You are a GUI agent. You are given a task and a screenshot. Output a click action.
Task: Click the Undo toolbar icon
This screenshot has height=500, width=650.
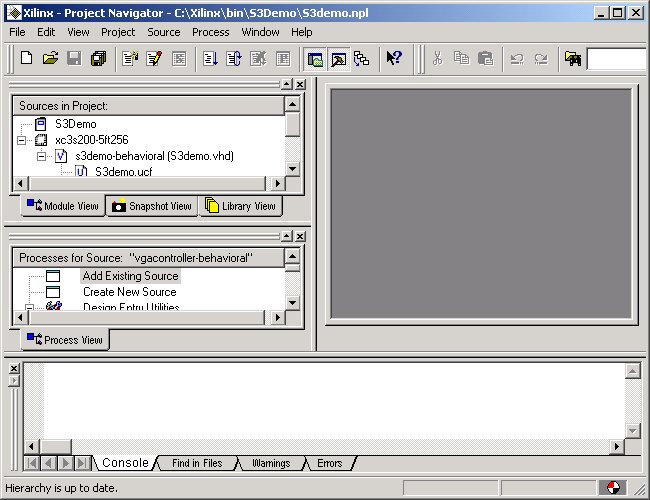[517, 59]
